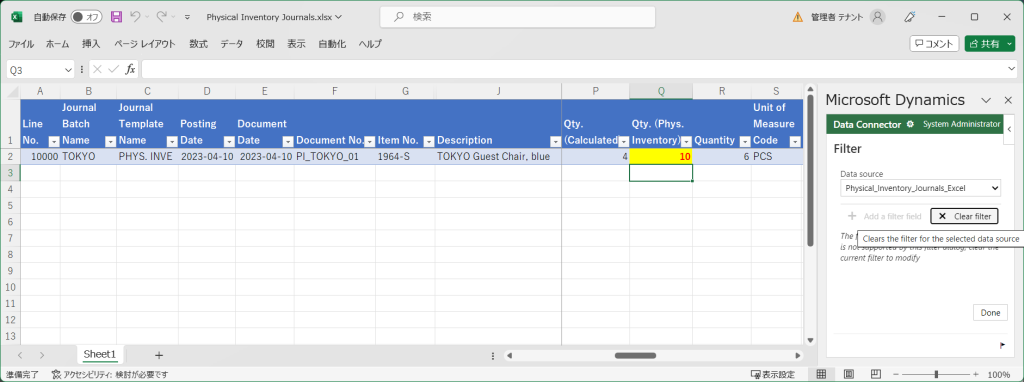
Task: Open the データ menu tab
Action: (231, 44)
